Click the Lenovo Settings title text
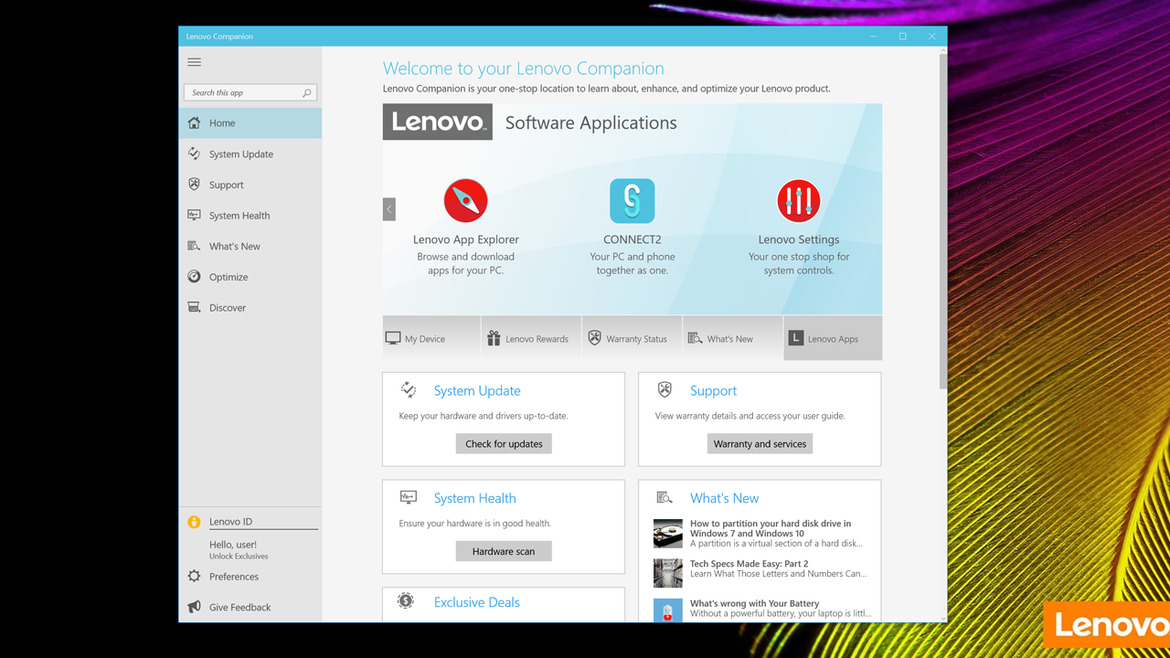 click(x=798, y=239)
